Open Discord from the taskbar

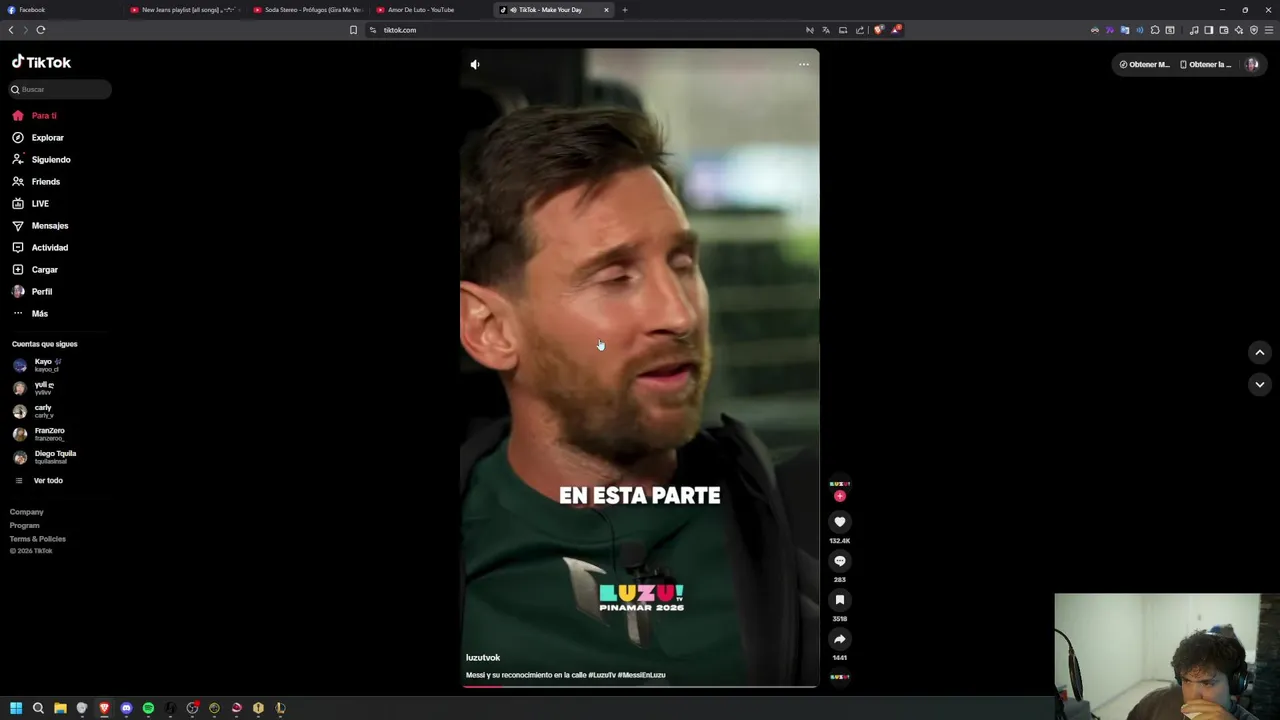pyautogui.click(x=126, y=708)
